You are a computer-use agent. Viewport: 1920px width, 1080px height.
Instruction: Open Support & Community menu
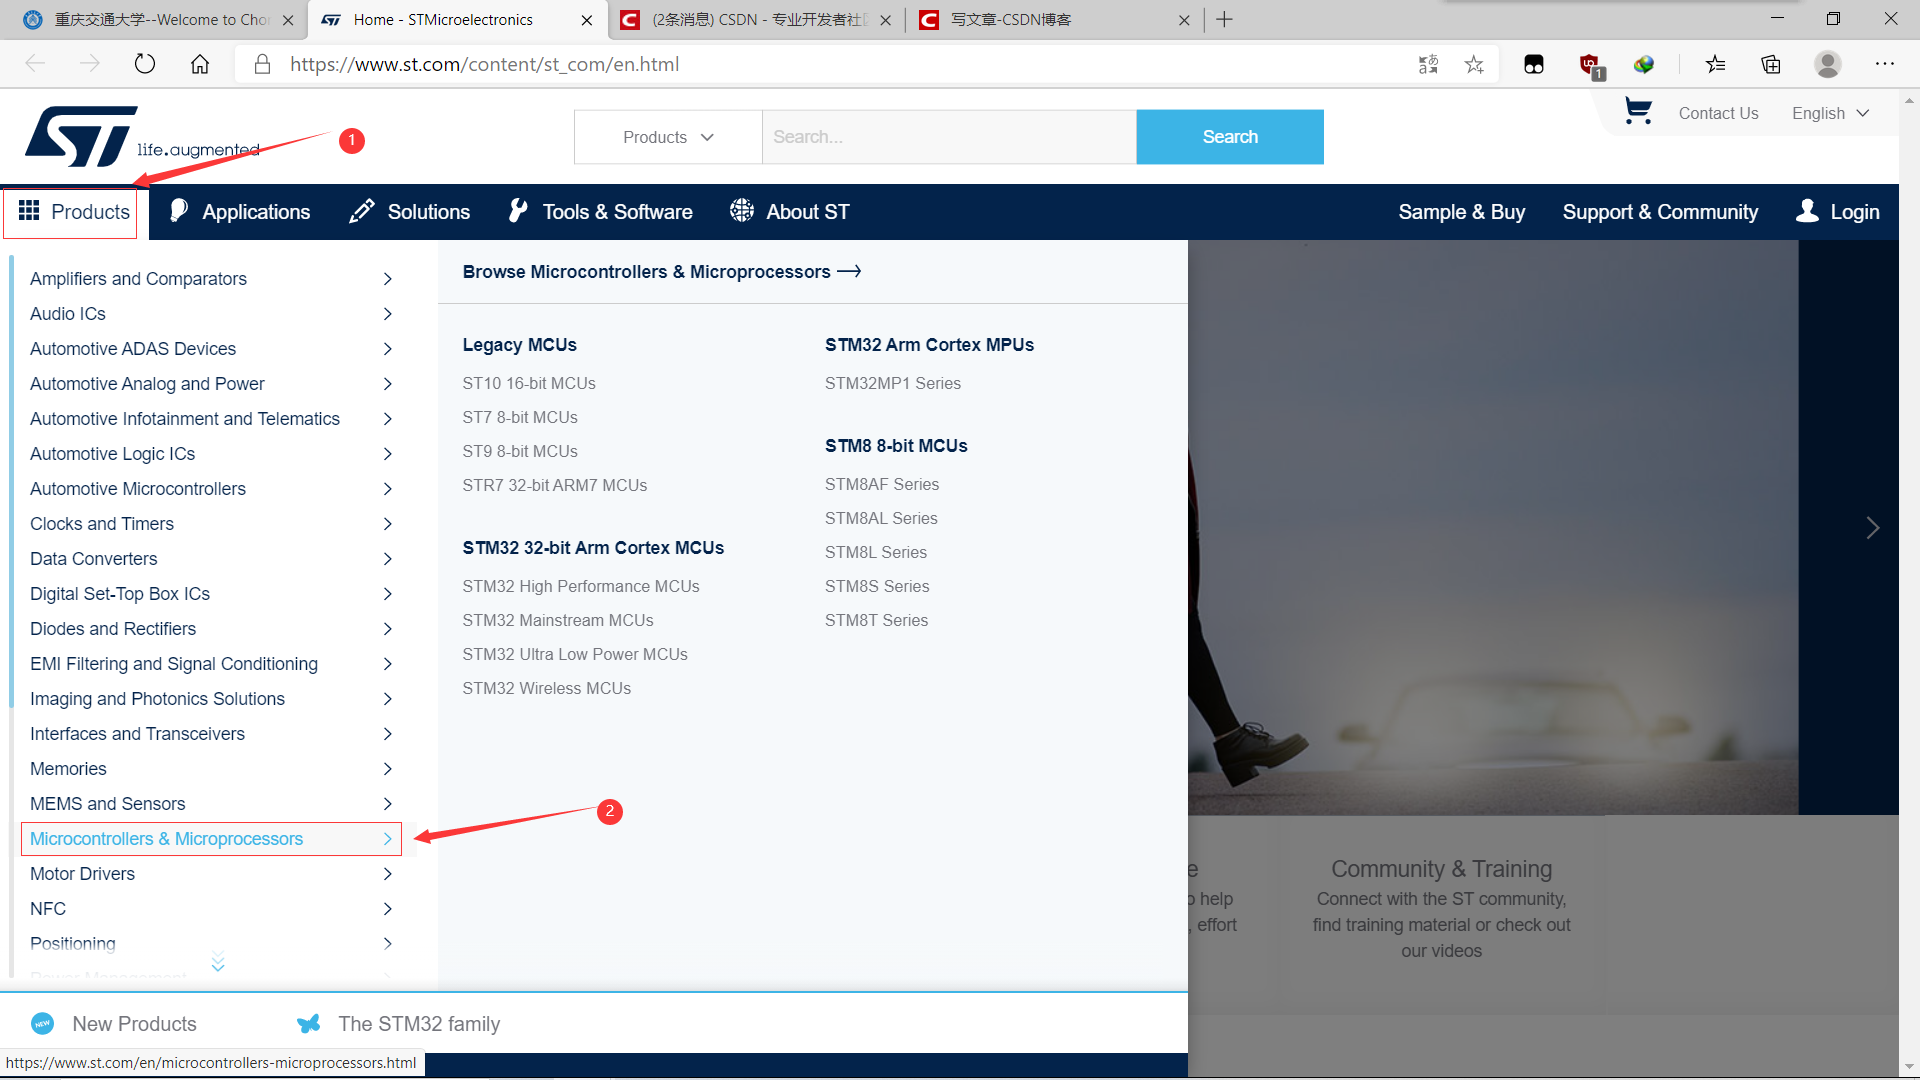click(x=1660, y=212)
